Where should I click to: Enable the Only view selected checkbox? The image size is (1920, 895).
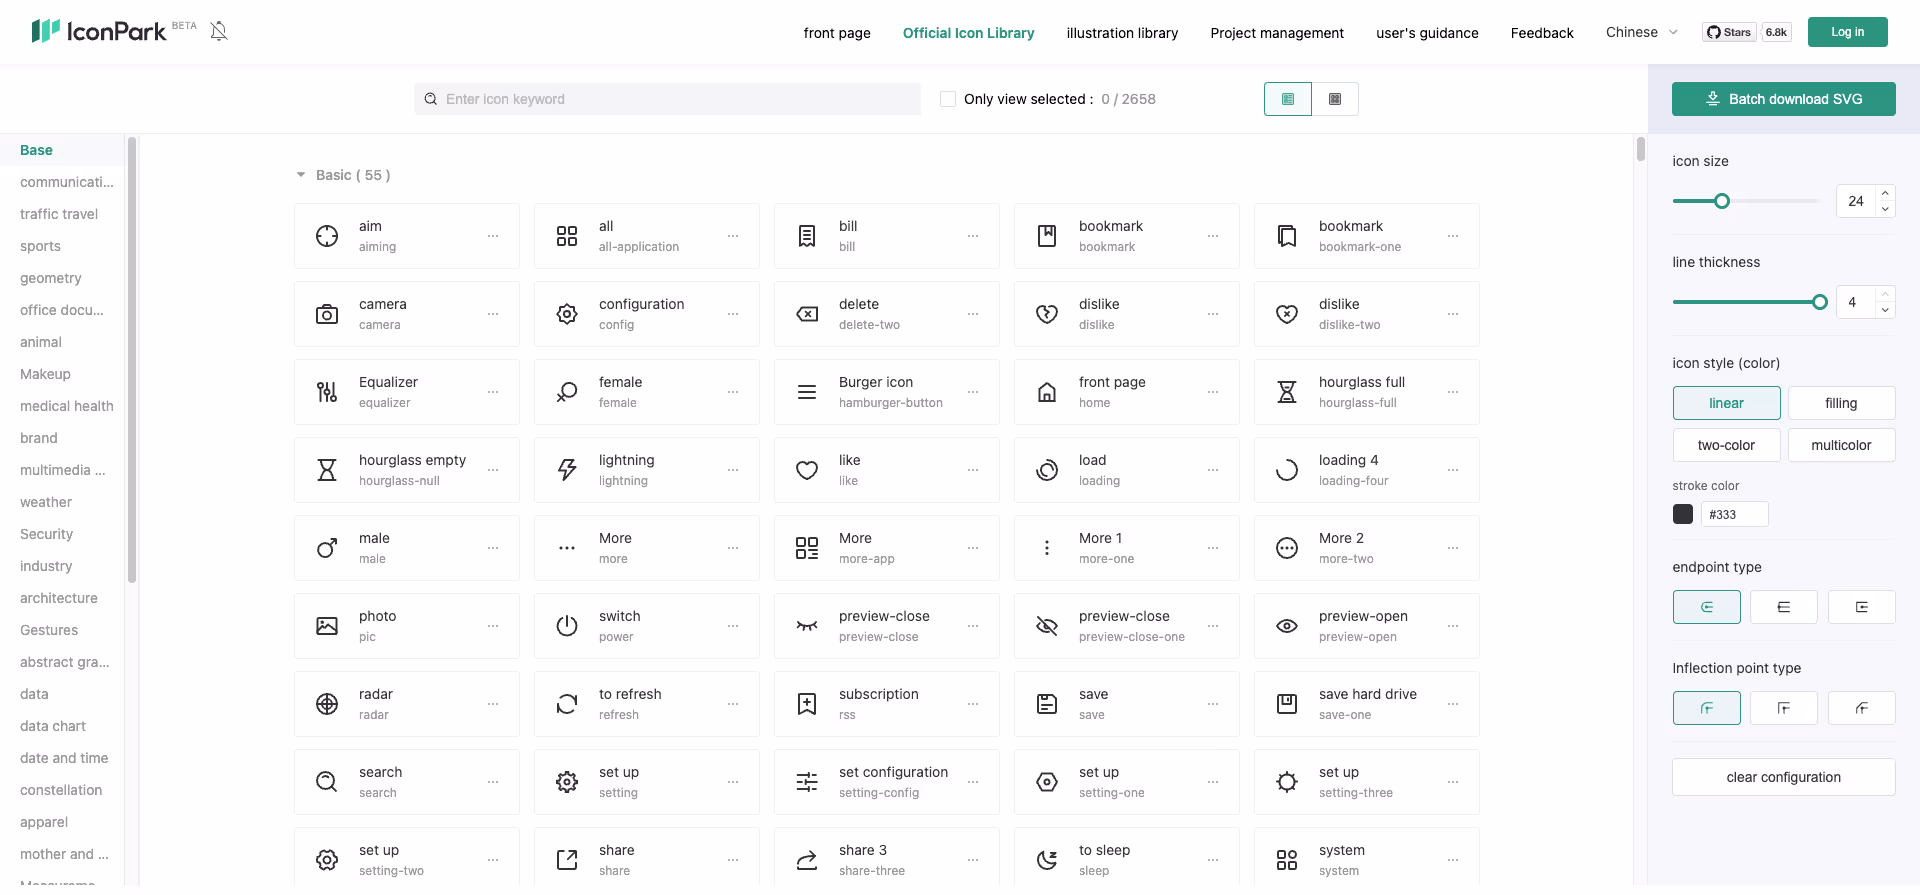[948, 99]
